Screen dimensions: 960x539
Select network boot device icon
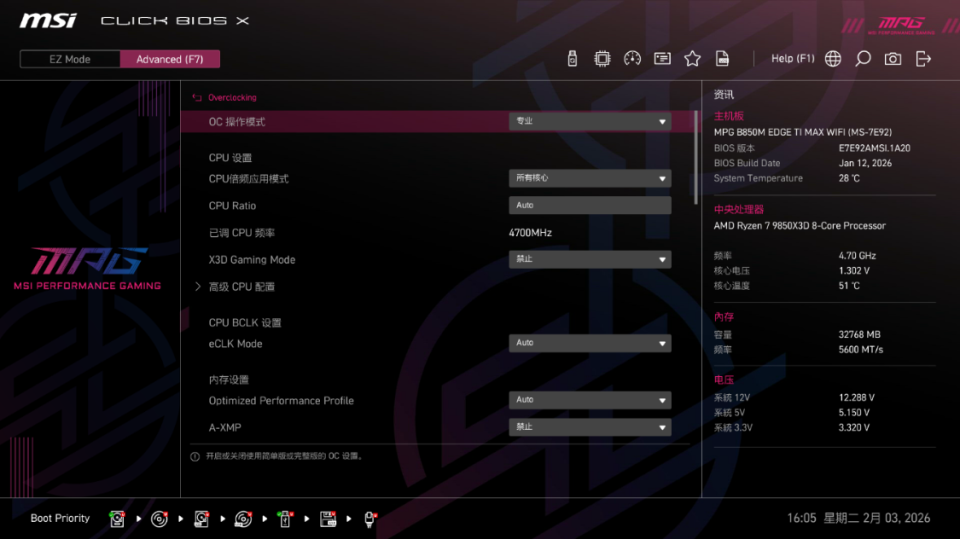[x=370, y=519]
